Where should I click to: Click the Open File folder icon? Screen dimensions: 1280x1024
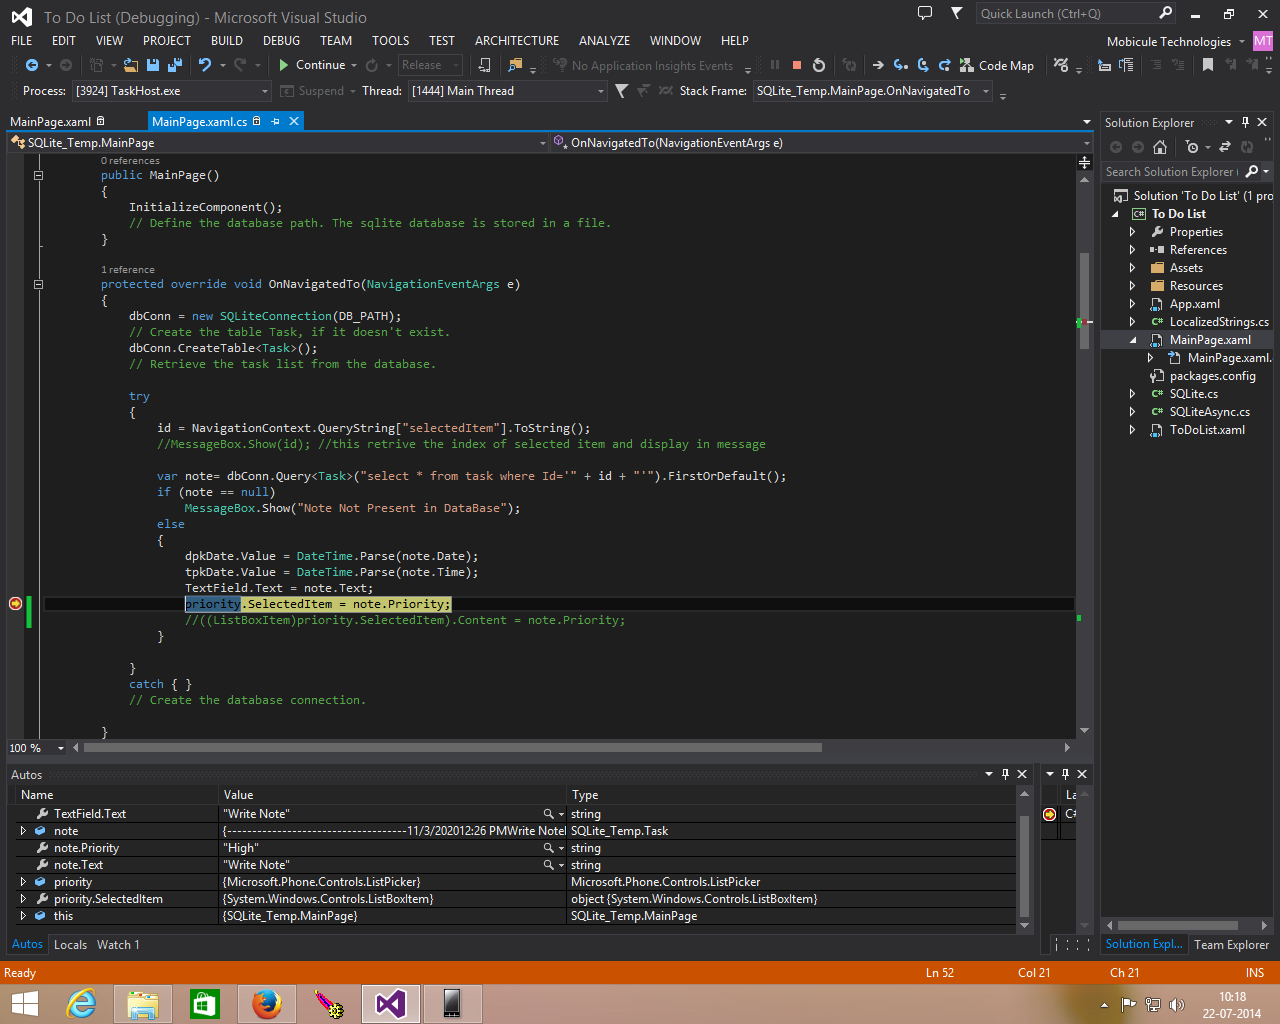(131, 65)
